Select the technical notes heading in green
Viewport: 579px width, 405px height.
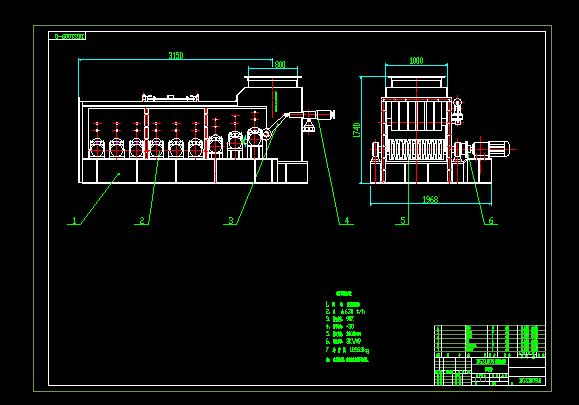344,294
